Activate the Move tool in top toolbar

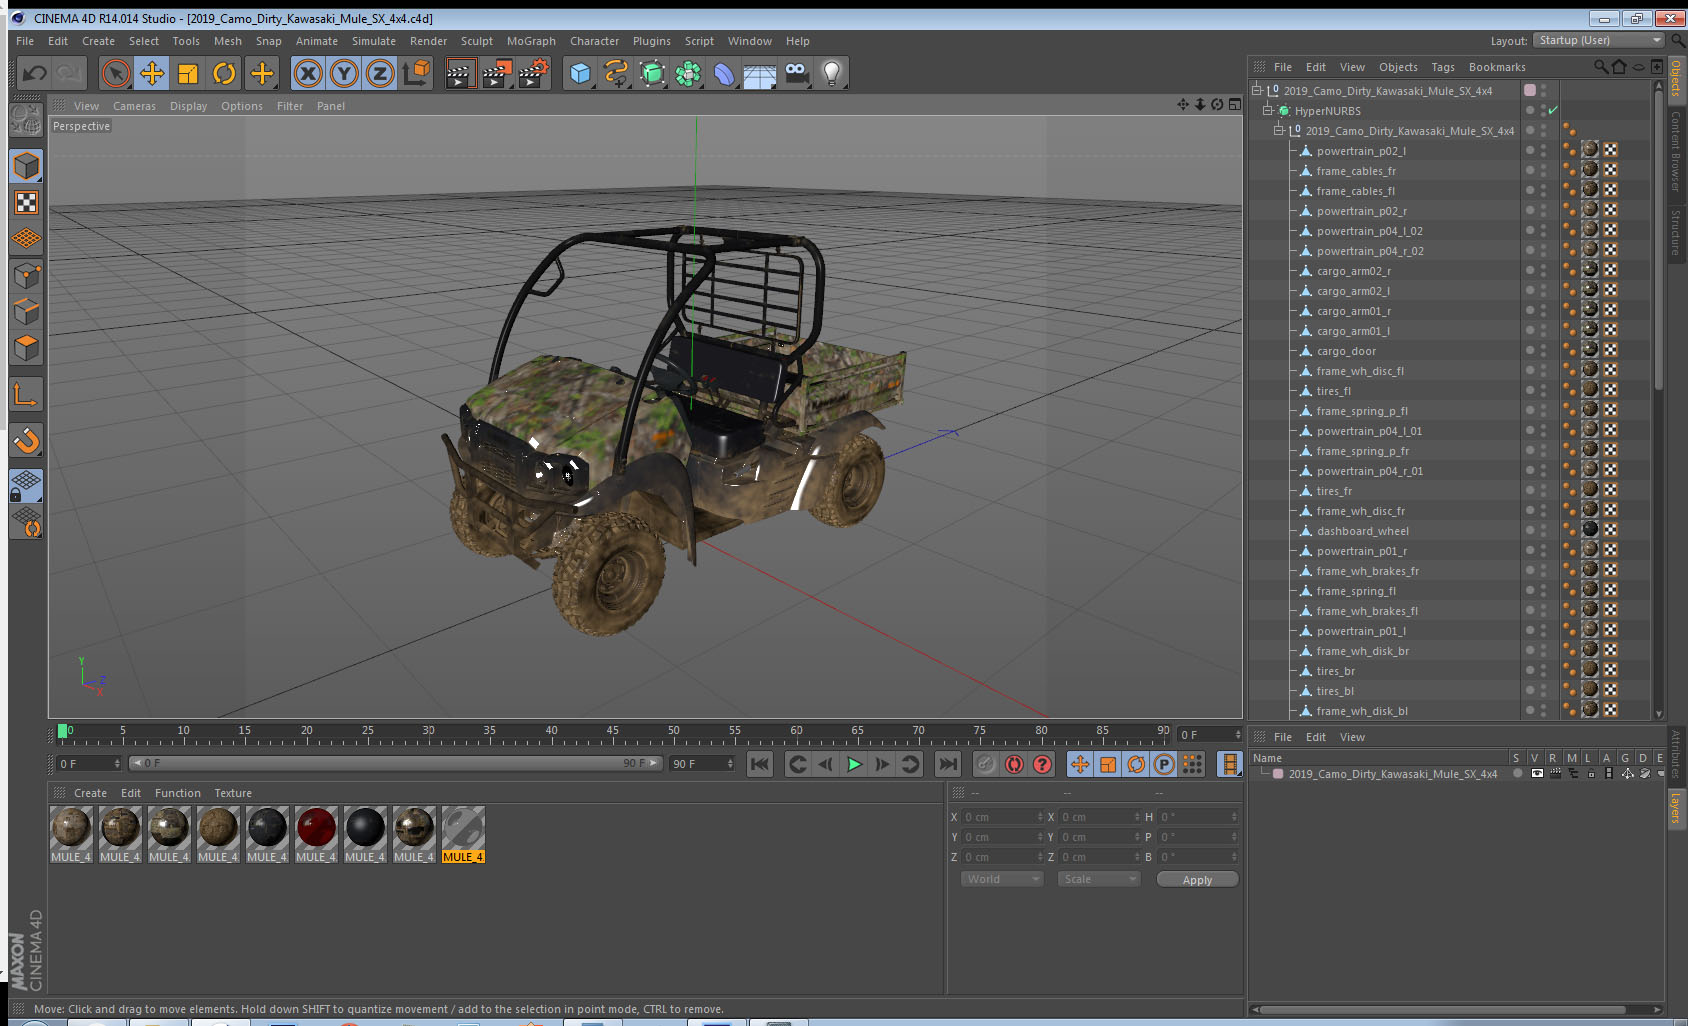(x=152, y=73)
